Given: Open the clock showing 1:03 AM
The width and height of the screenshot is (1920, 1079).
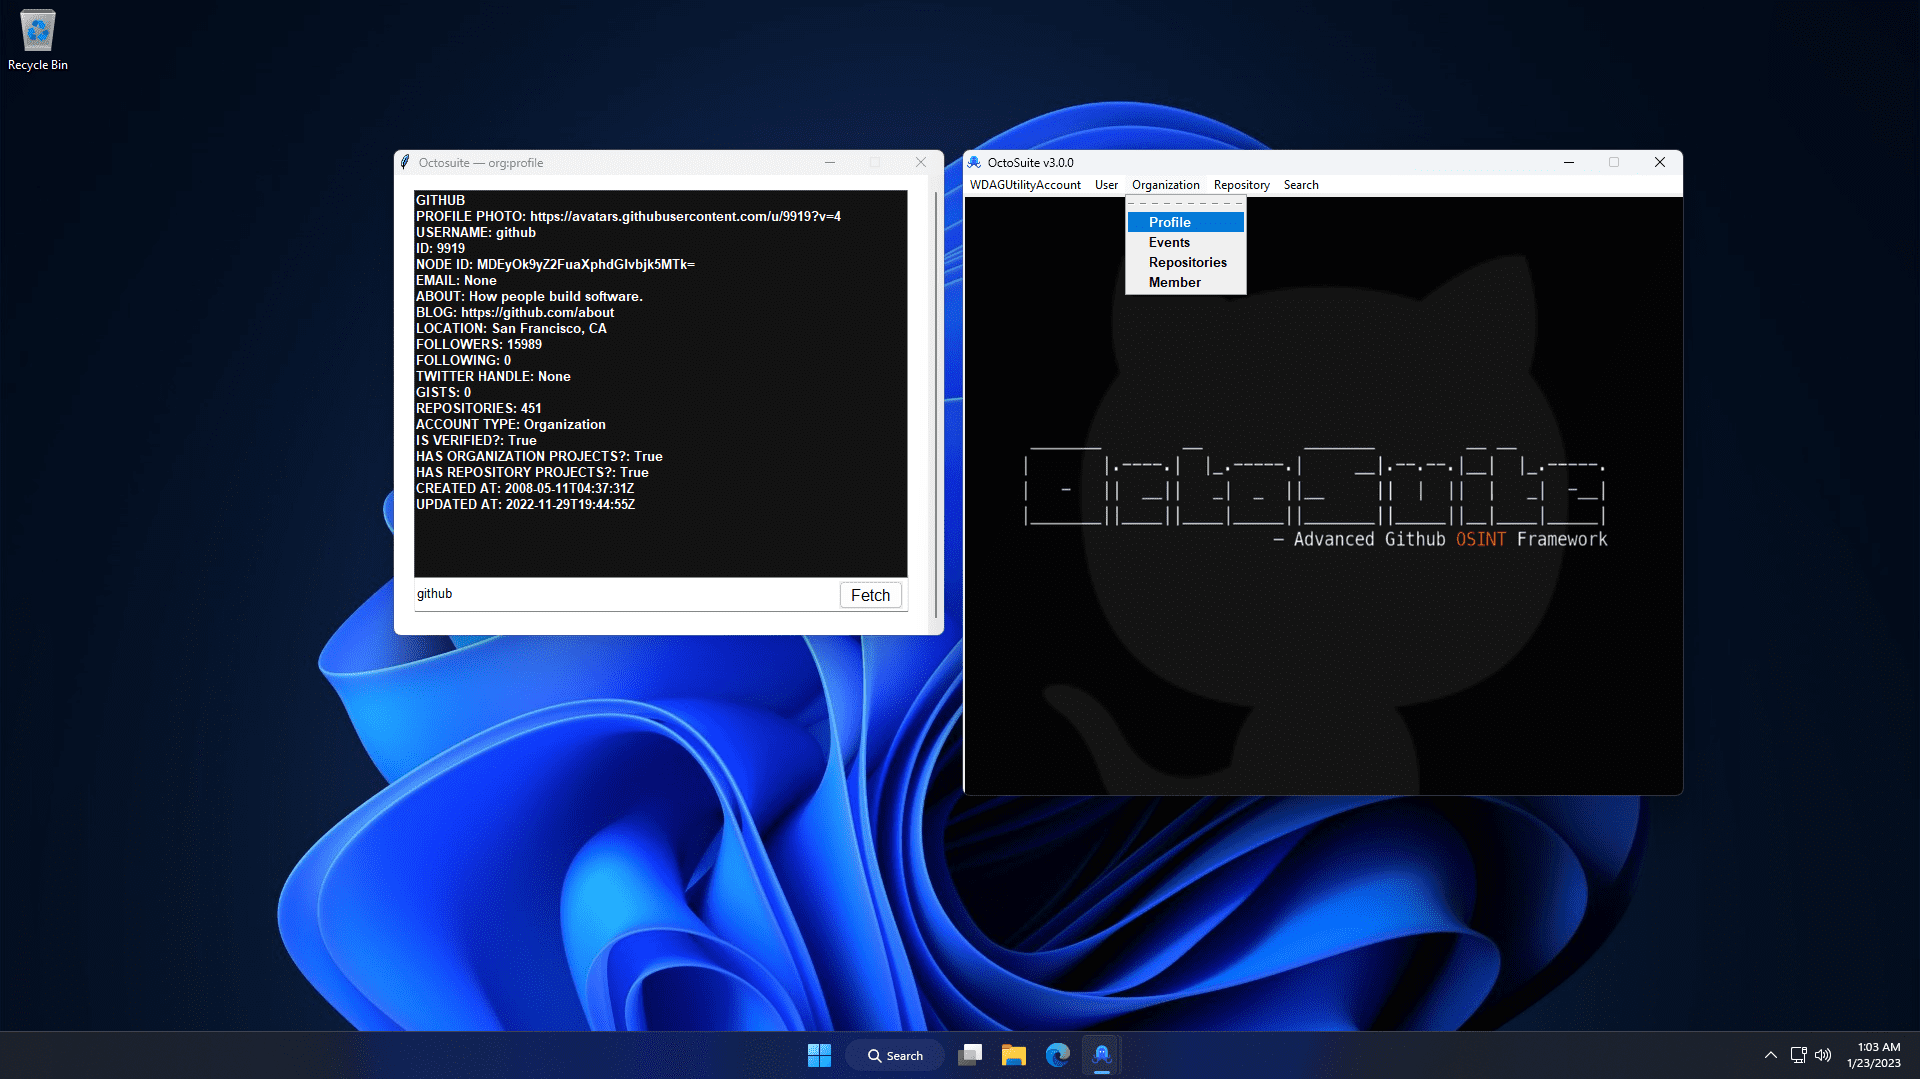Looking at the screenshot, I should coord(1874,1055).
